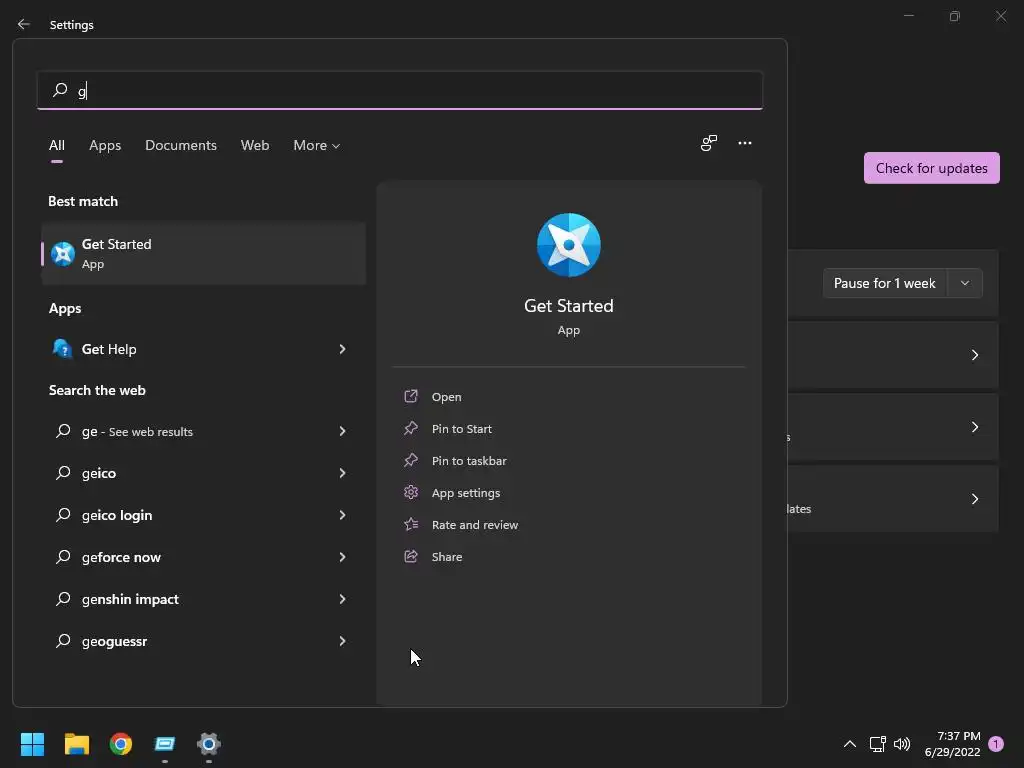Click Share in the preview pane
The image size is (1024, 768).
point(447,556)
